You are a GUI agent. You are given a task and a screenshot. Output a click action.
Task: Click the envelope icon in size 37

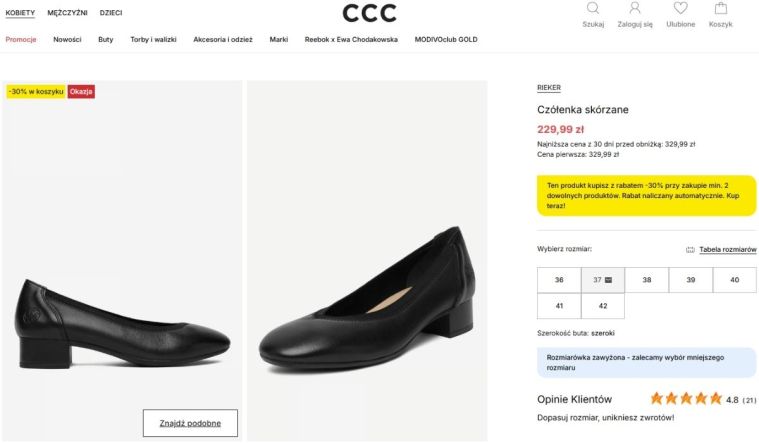coord(608,280)
